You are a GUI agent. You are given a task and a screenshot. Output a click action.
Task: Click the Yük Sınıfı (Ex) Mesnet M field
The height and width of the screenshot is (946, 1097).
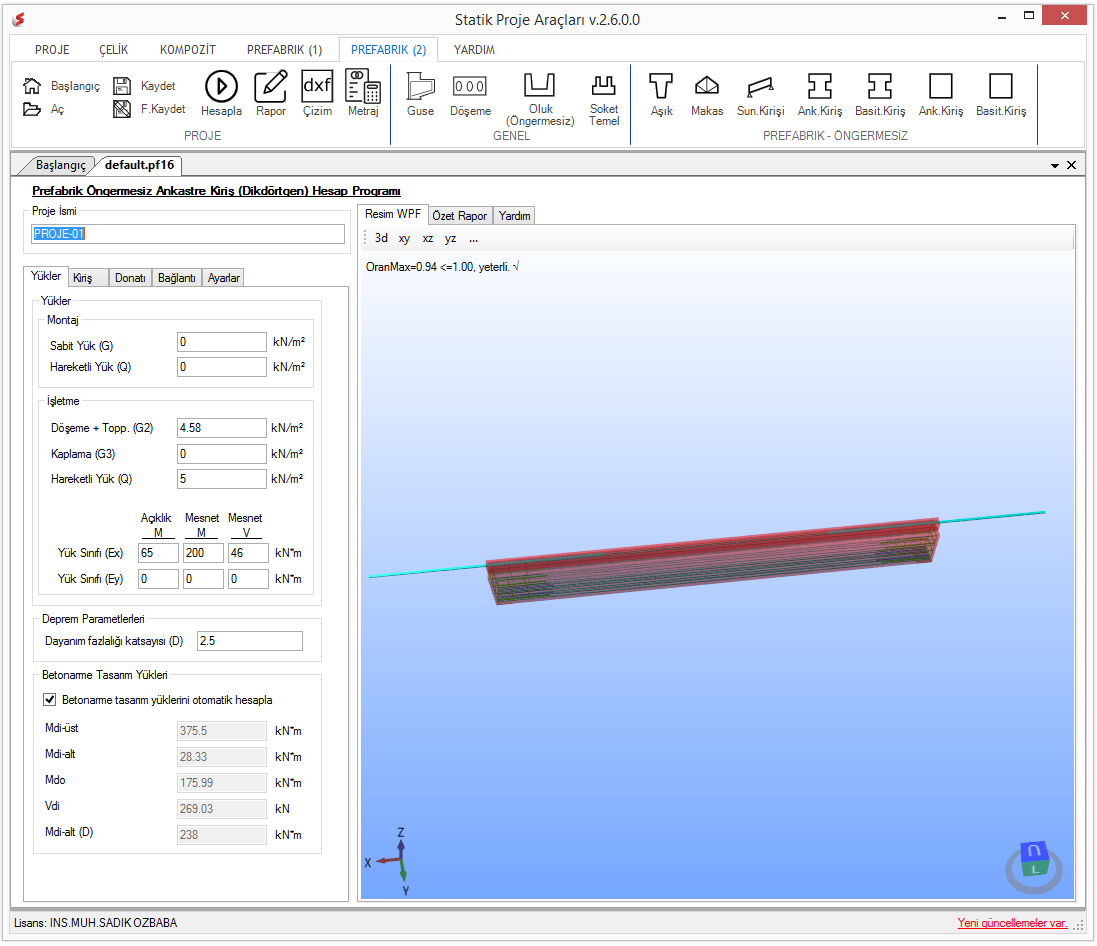[x=204, y=553]
